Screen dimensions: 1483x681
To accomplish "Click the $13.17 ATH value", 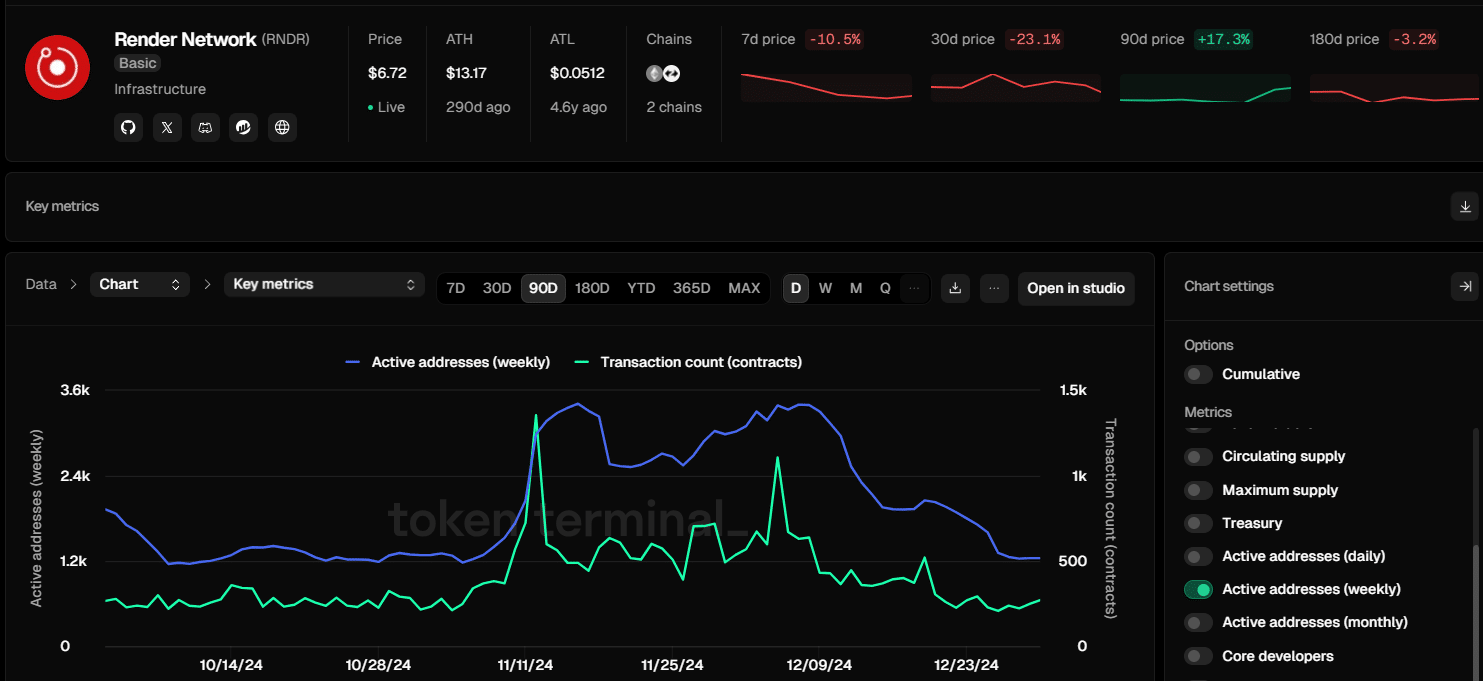I will (x=466, y=73).
